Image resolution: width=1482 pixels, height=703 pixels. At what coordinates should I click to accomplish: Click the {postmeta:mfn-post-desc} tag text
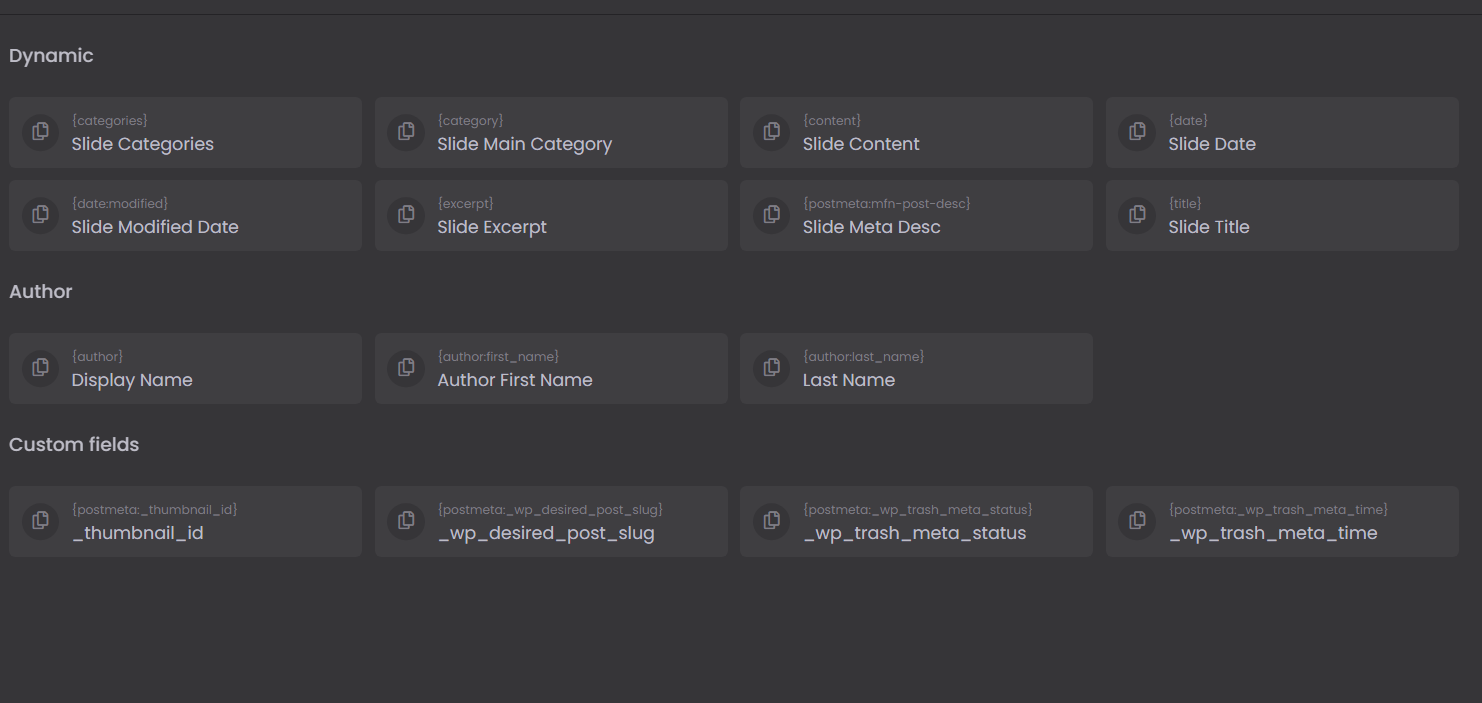coord(886,204)
